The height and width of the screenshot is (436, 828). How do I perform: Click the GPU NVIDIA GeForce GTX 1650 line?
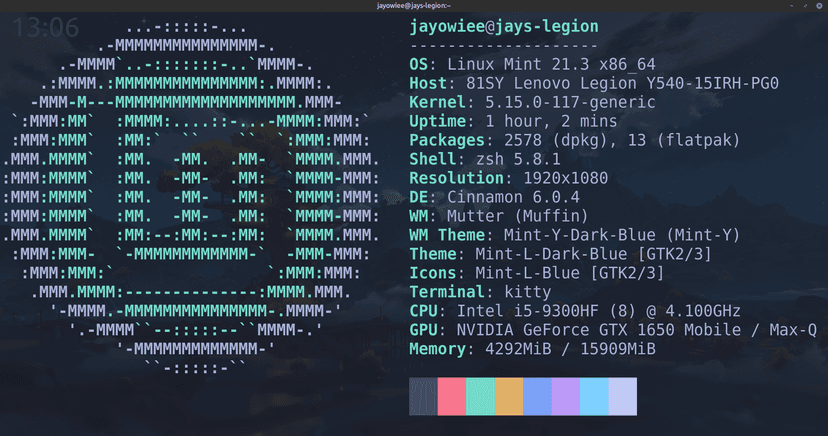point(612,330)
